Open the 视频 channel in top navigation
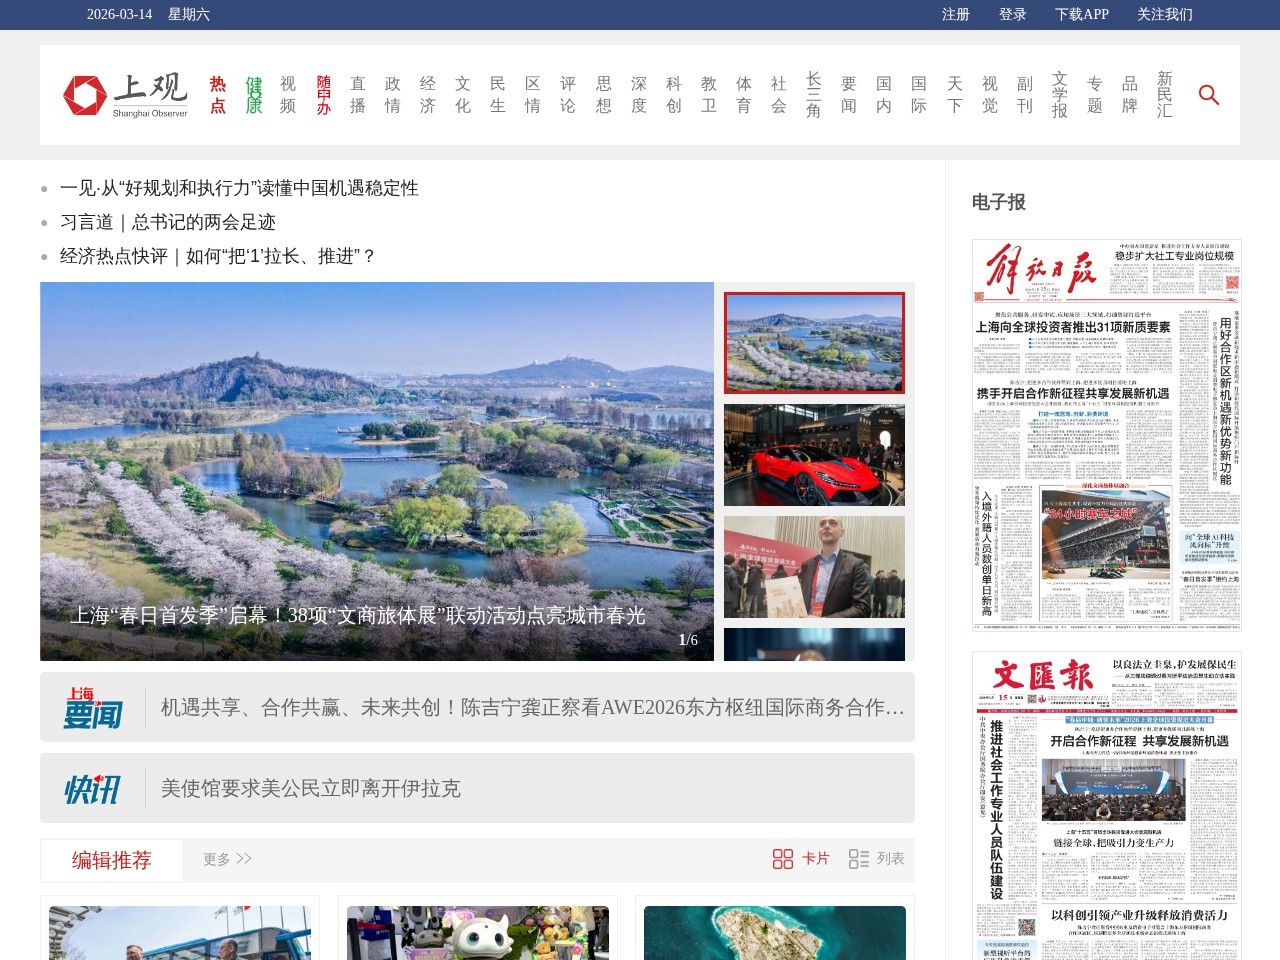 286,95
